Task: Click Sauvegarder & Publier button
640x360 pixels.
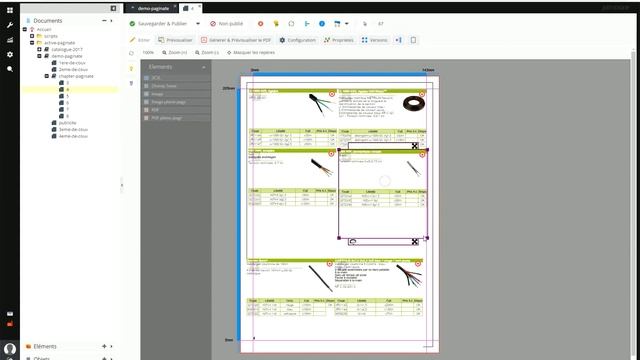Action: (158, 24)
